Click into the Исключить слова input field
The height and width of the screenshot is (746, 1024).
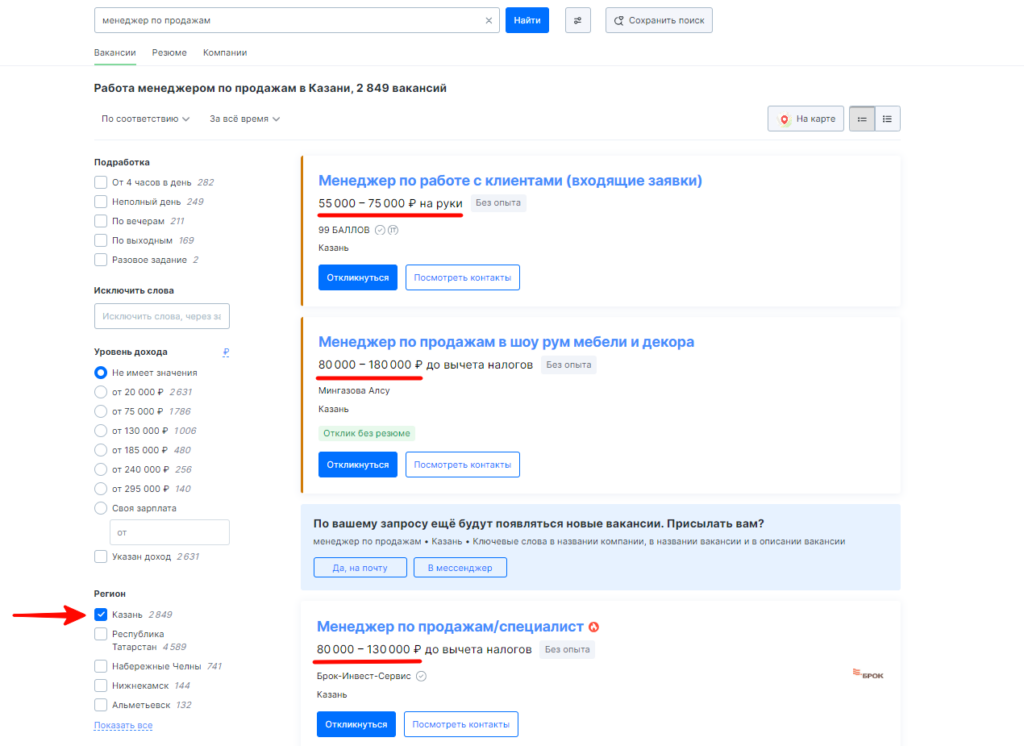click(x=161, y=316)
